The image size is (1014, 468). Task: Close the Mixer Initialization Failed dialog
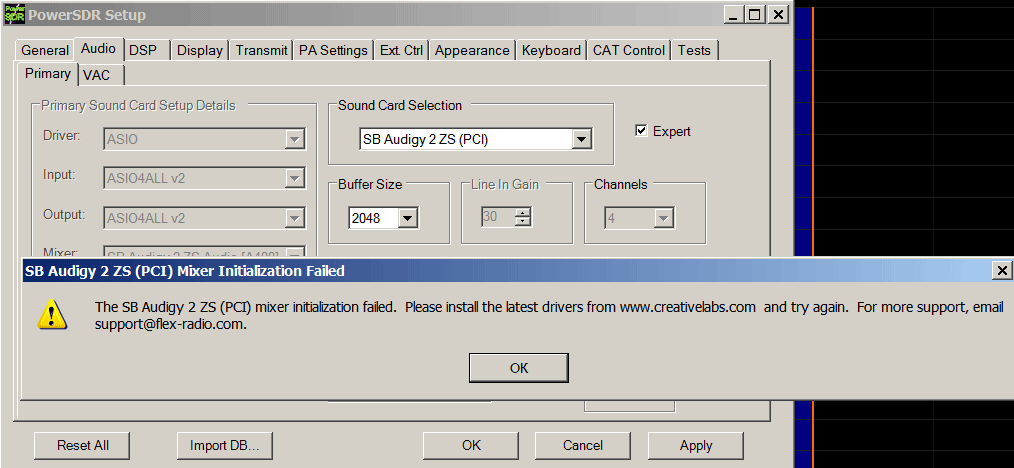(1002, 271)
